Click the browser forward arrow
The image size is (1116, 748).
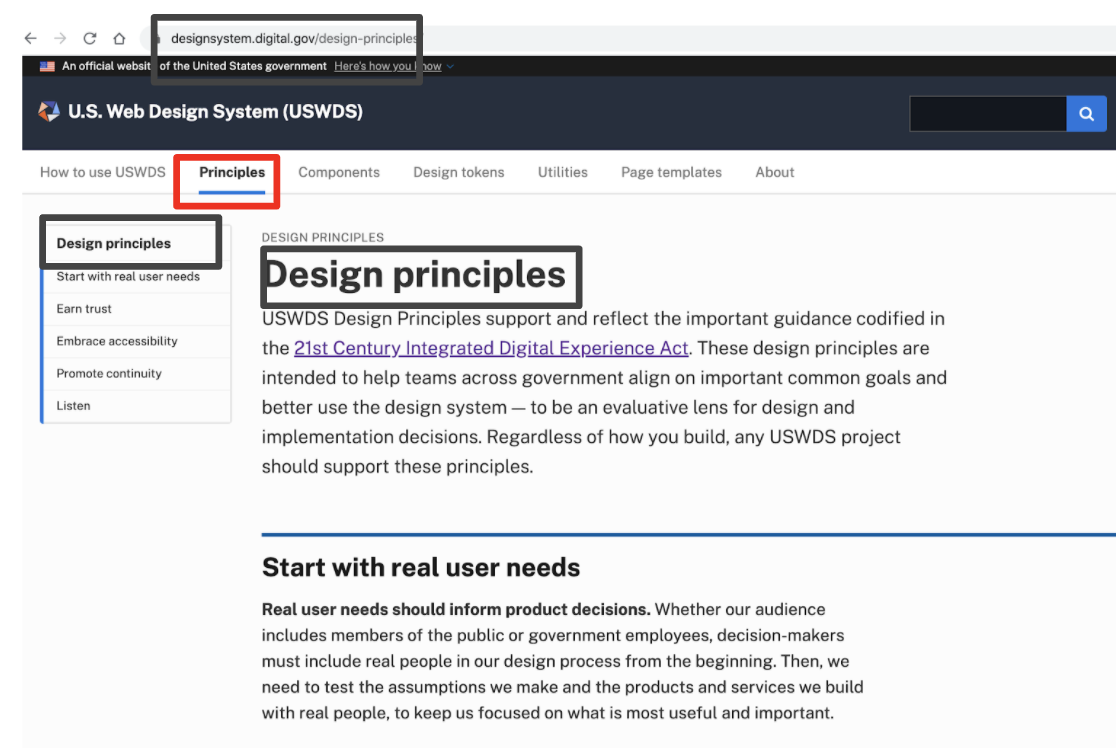click(x=60, y=38)
